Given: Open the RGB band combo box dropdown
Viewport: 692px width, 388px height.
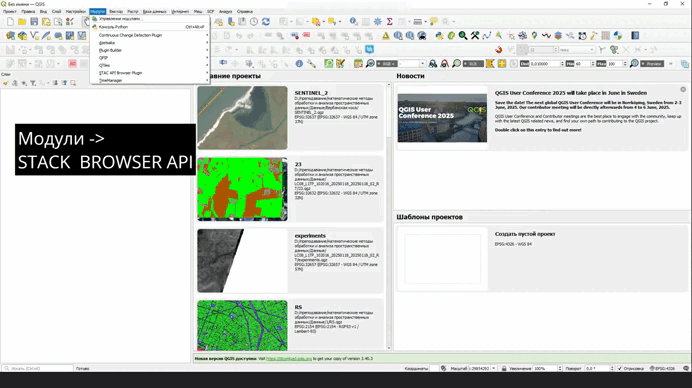Looking at the screenshot, I should (x=422, y=64).
